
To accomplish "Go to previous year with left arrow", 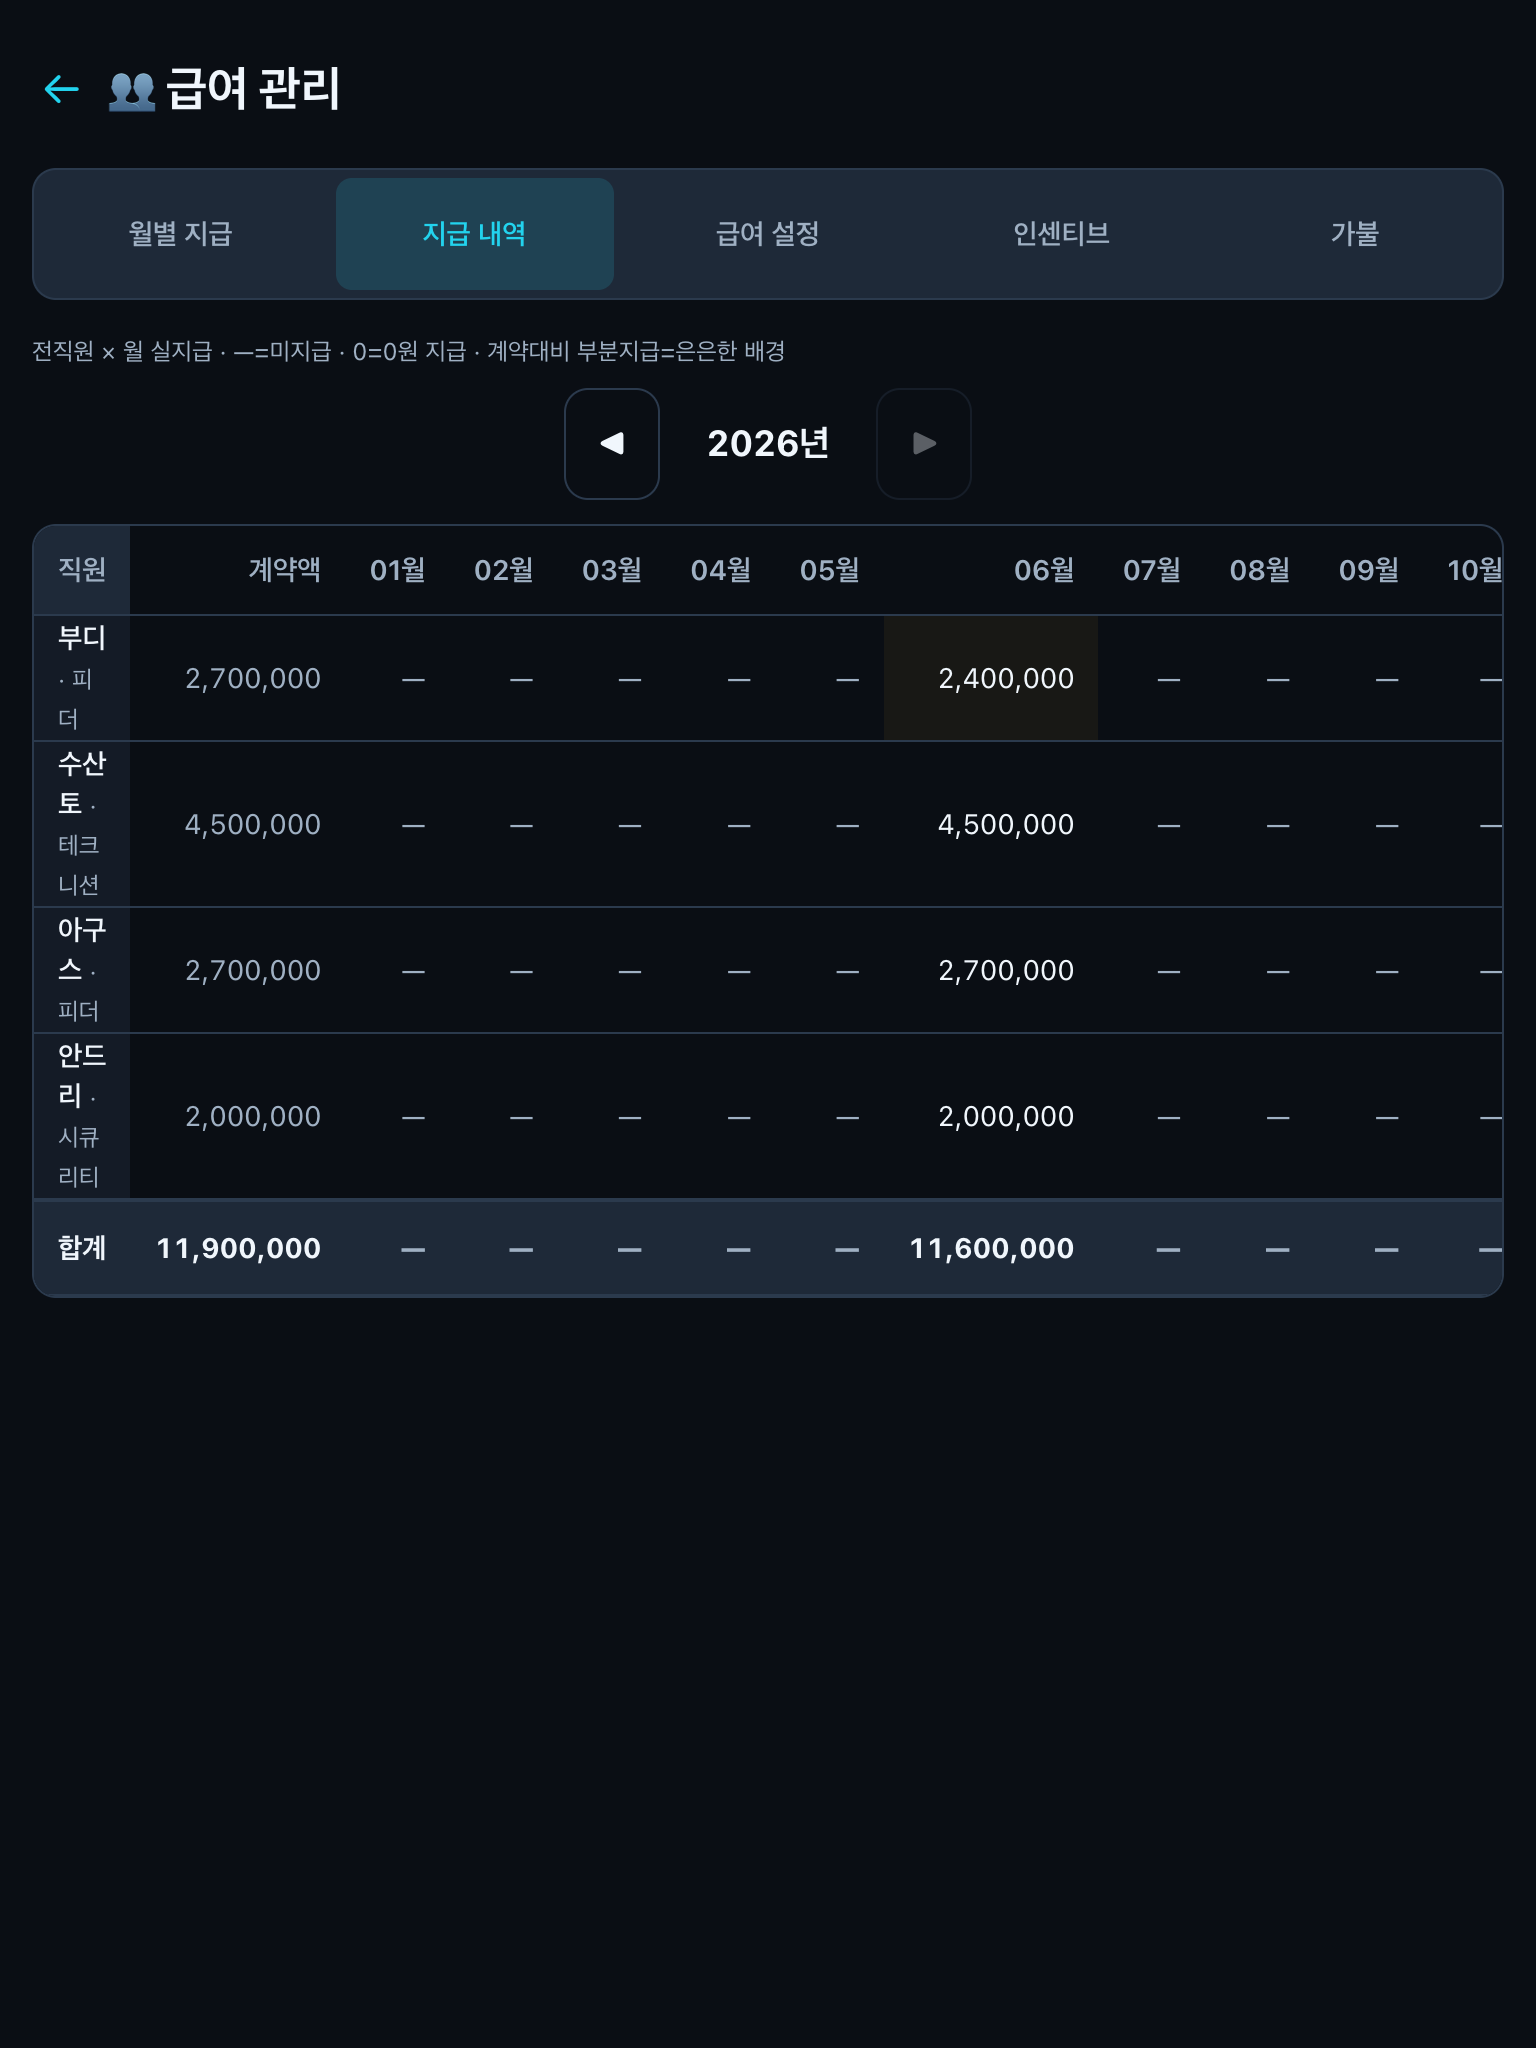I will pos(612,443).
